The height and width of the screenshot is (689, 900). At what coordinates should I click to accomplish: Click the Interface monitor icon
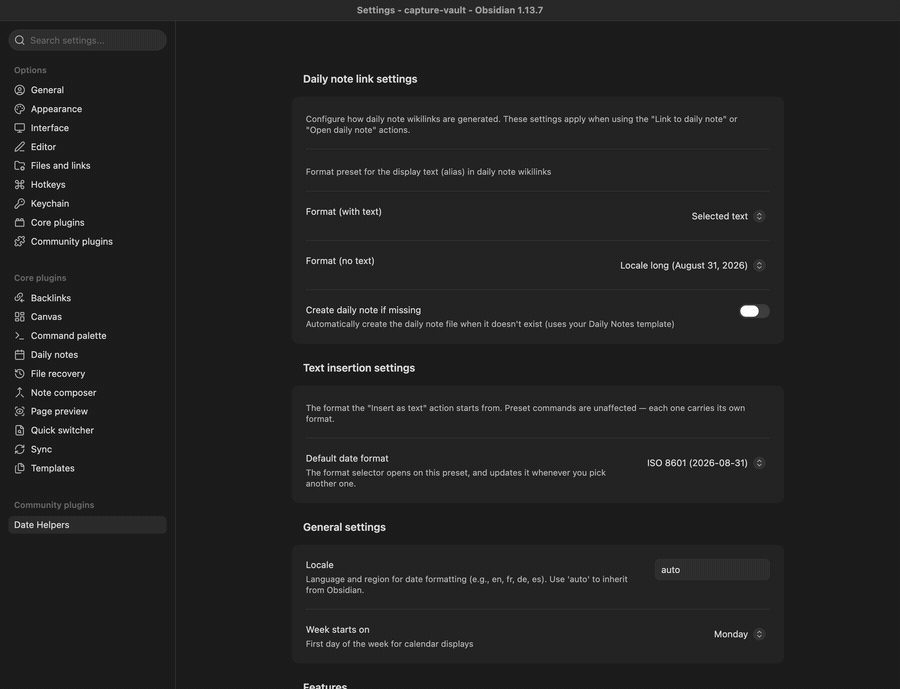point(20,128)
